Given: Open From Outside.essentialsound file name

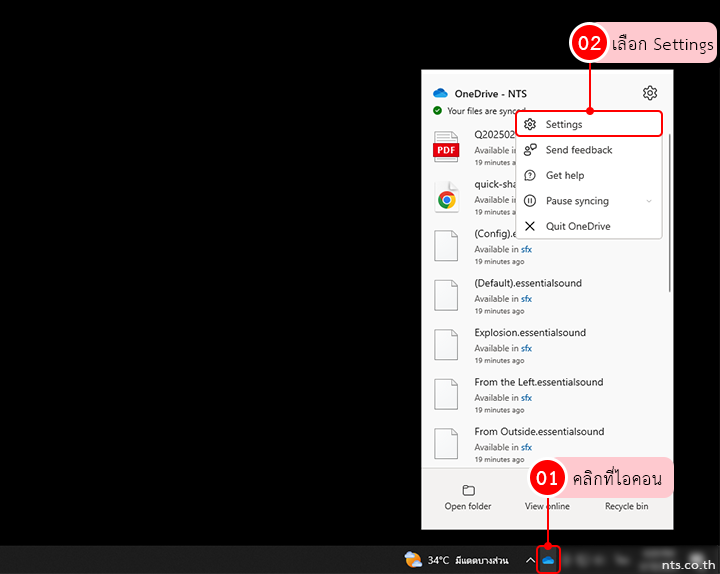Looking at the screenshot, I should (539, 432).
